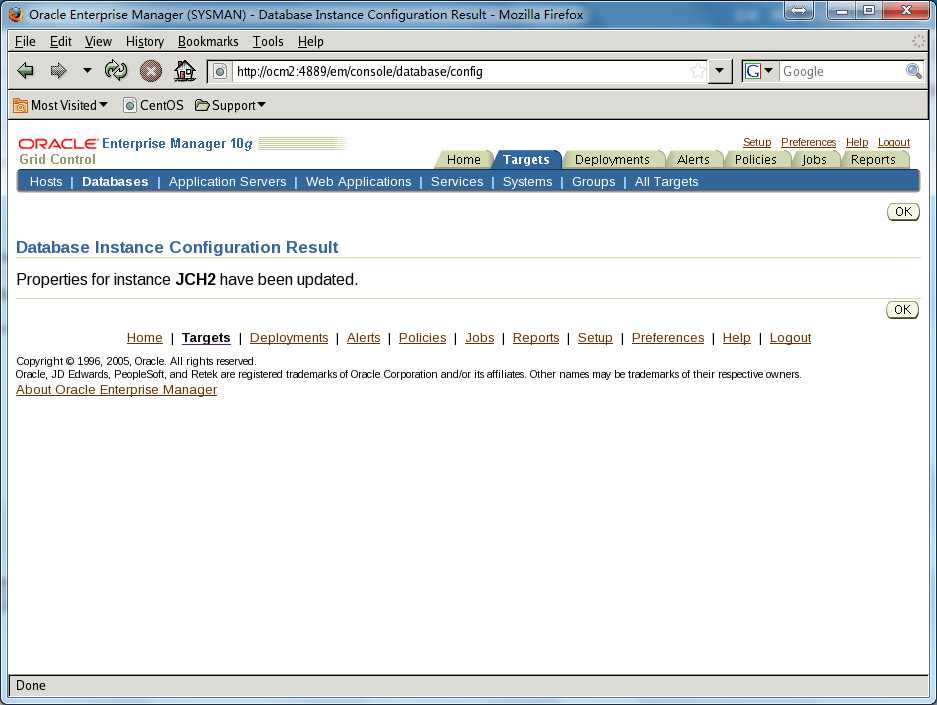The width and height of the screenshot is (937, 705).
Task: Open the Alerts tab
Action: [693, 160]
